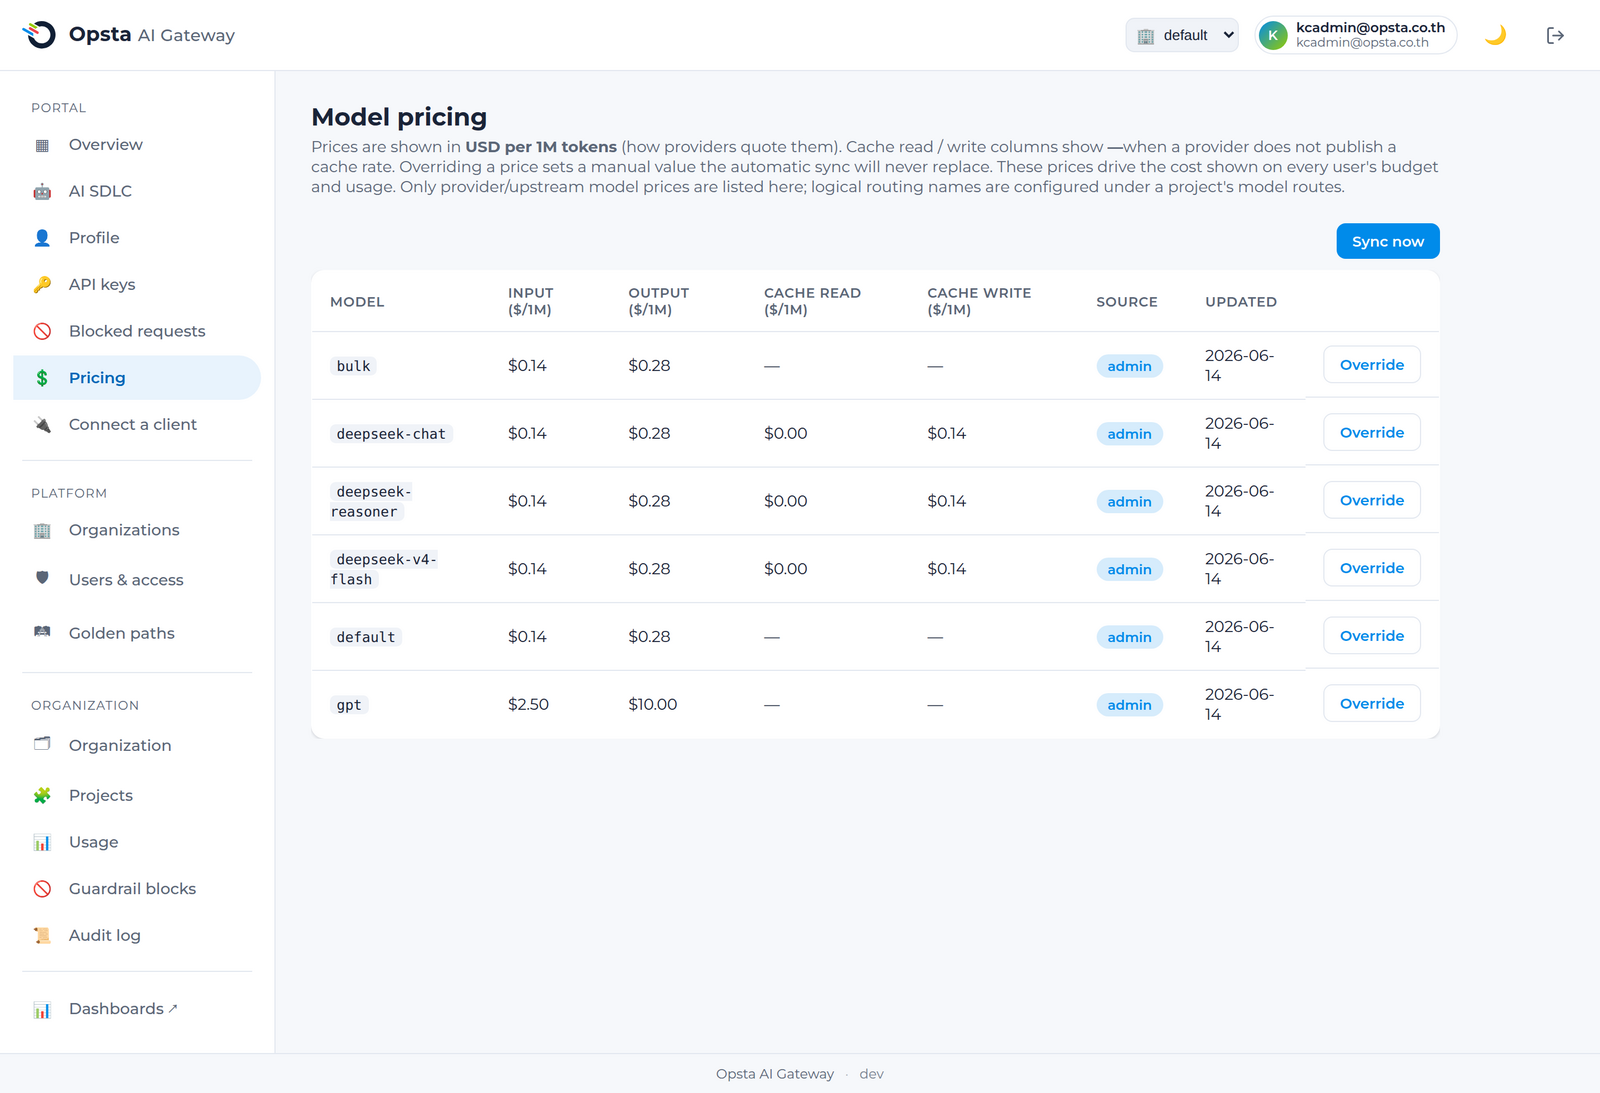Navigate to API keys

137,285
